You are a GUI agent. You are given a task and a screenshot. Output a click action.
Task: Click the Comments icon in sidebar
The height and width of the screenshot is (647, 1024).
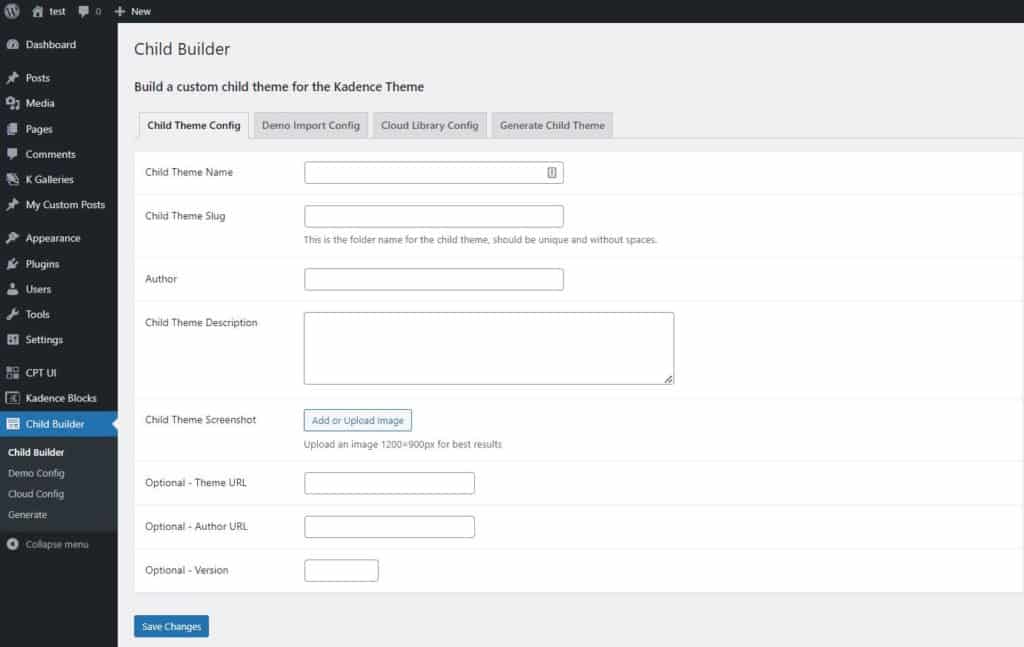(12, 154)
